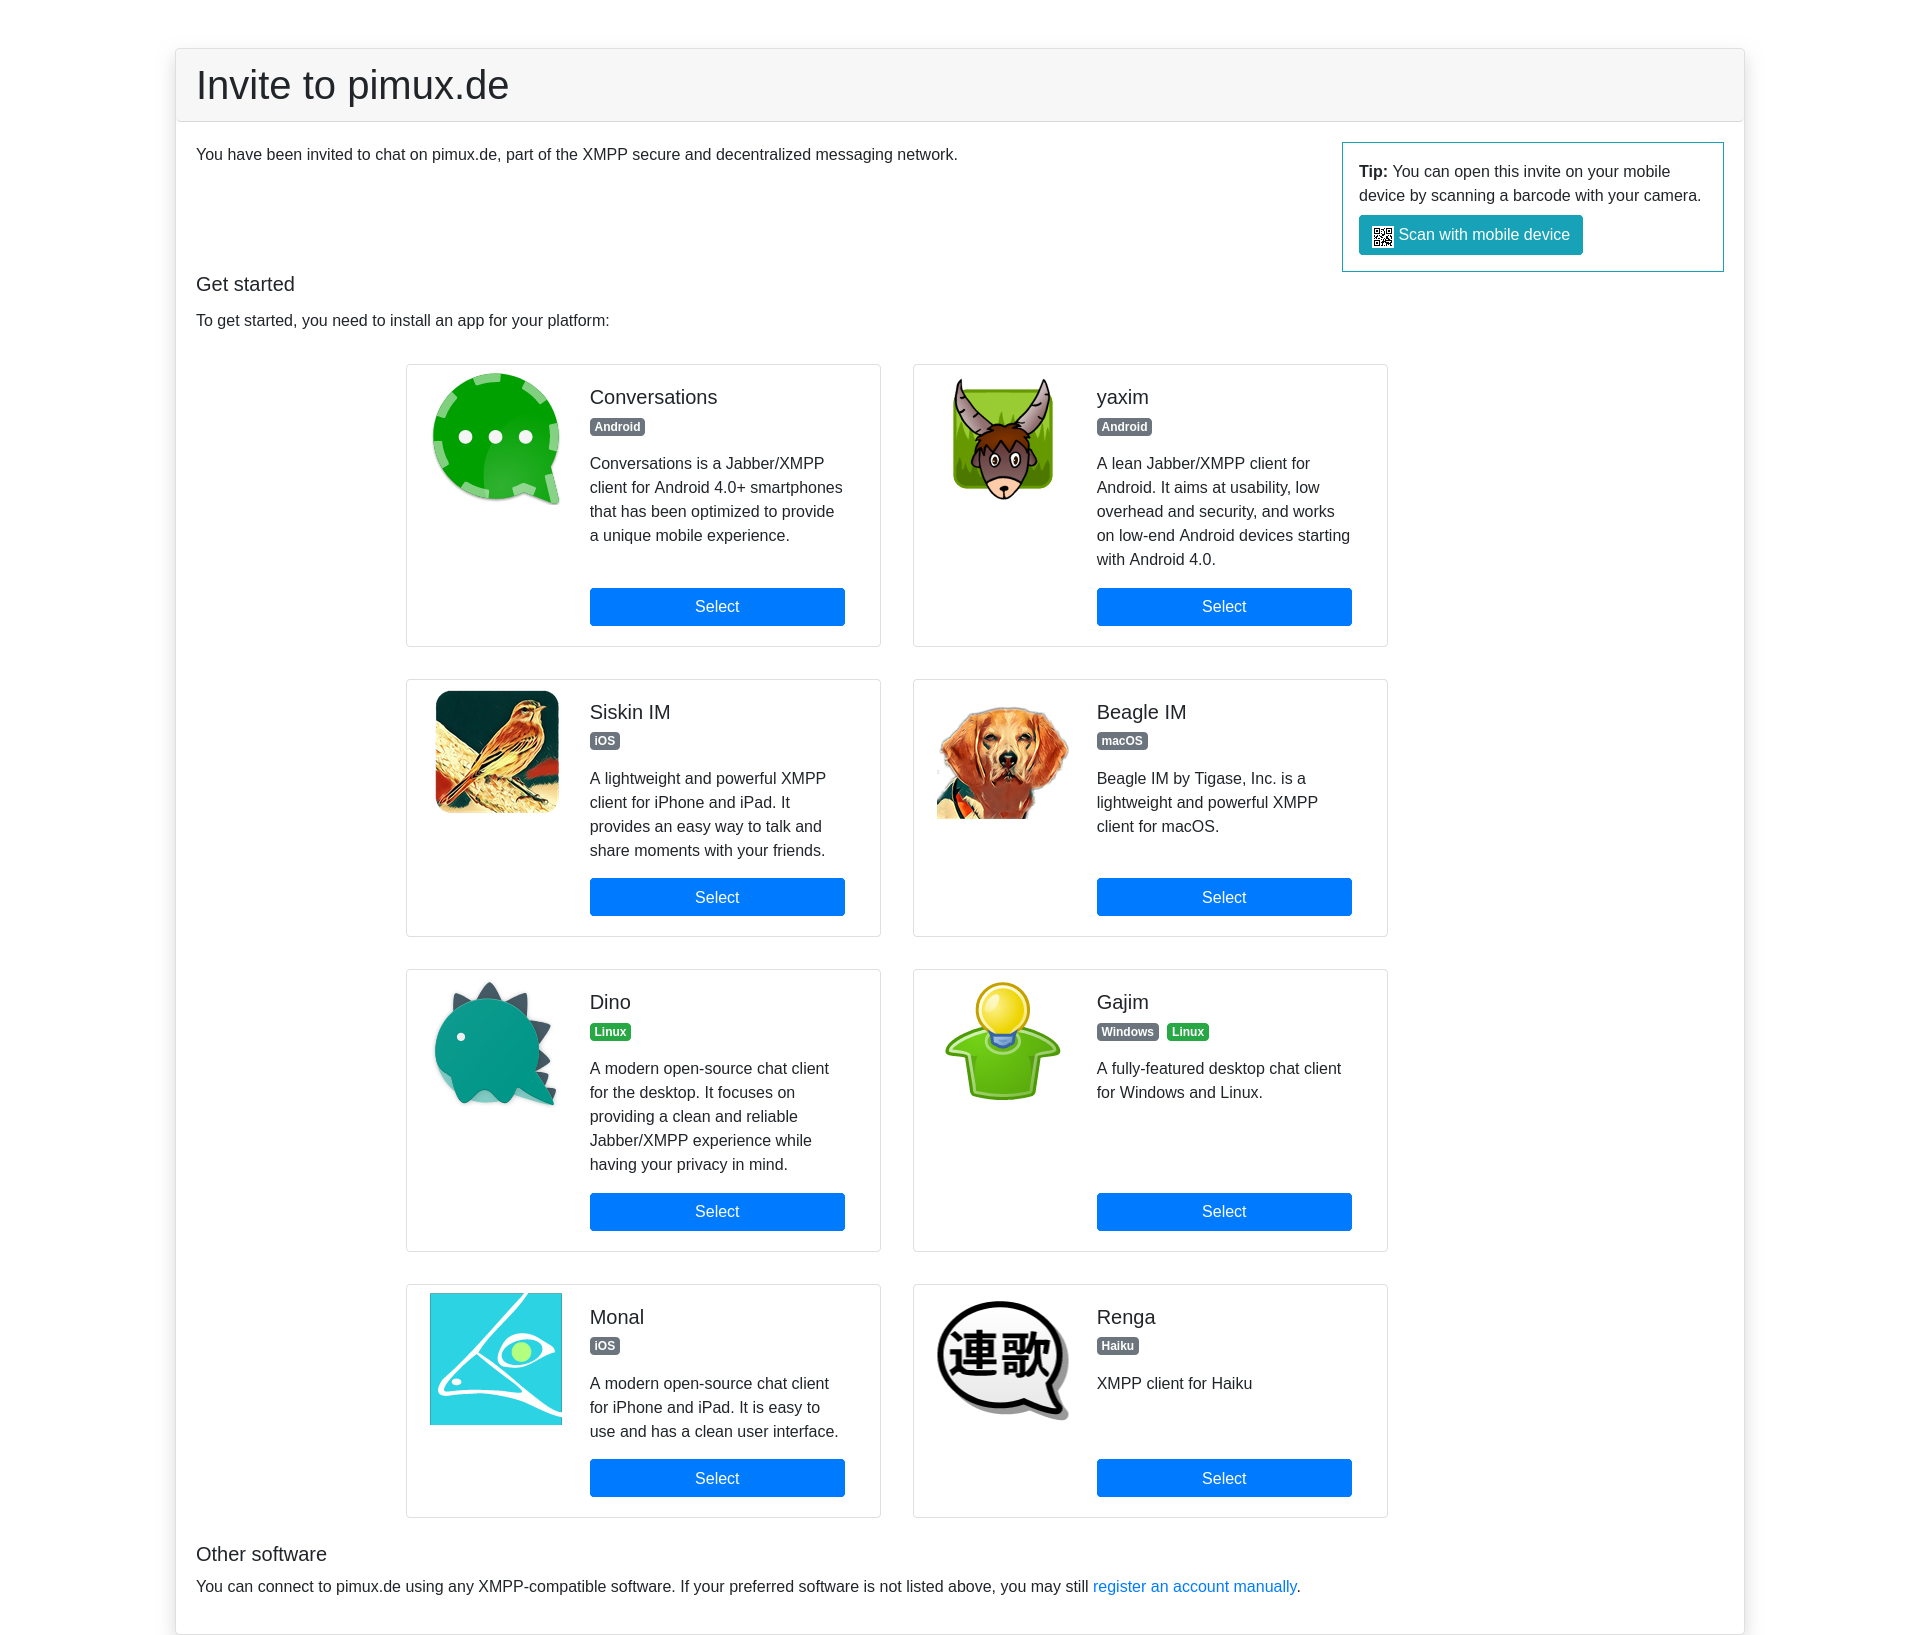The width and height of the screenshot is (1920, 1635).
Task: Click the macOS badge under Beagle IM
Action: tap(1122, 741)
